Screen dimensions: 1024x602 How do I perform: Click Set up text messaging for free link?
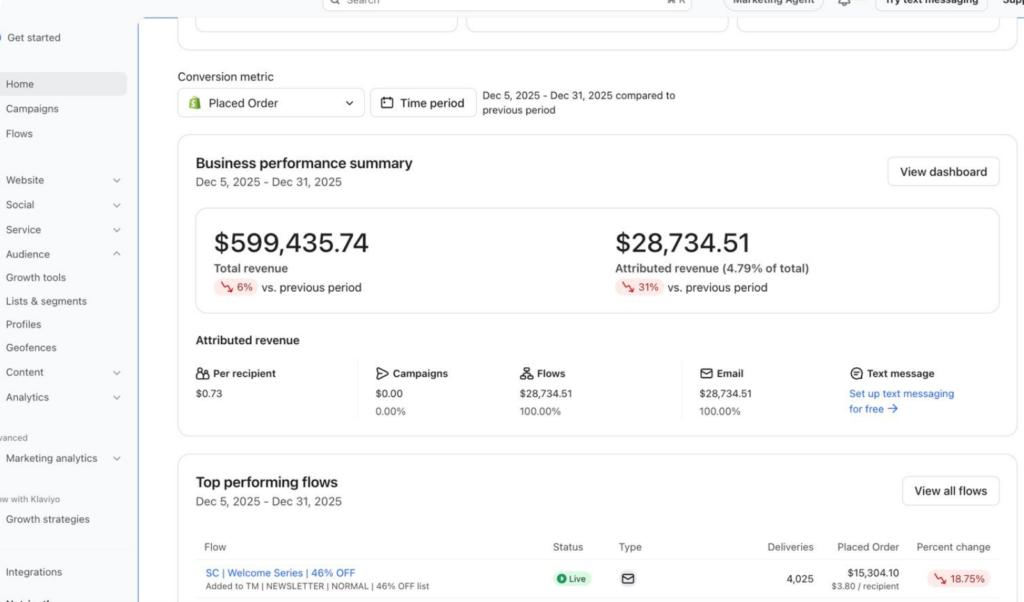[x=901, y=394]
